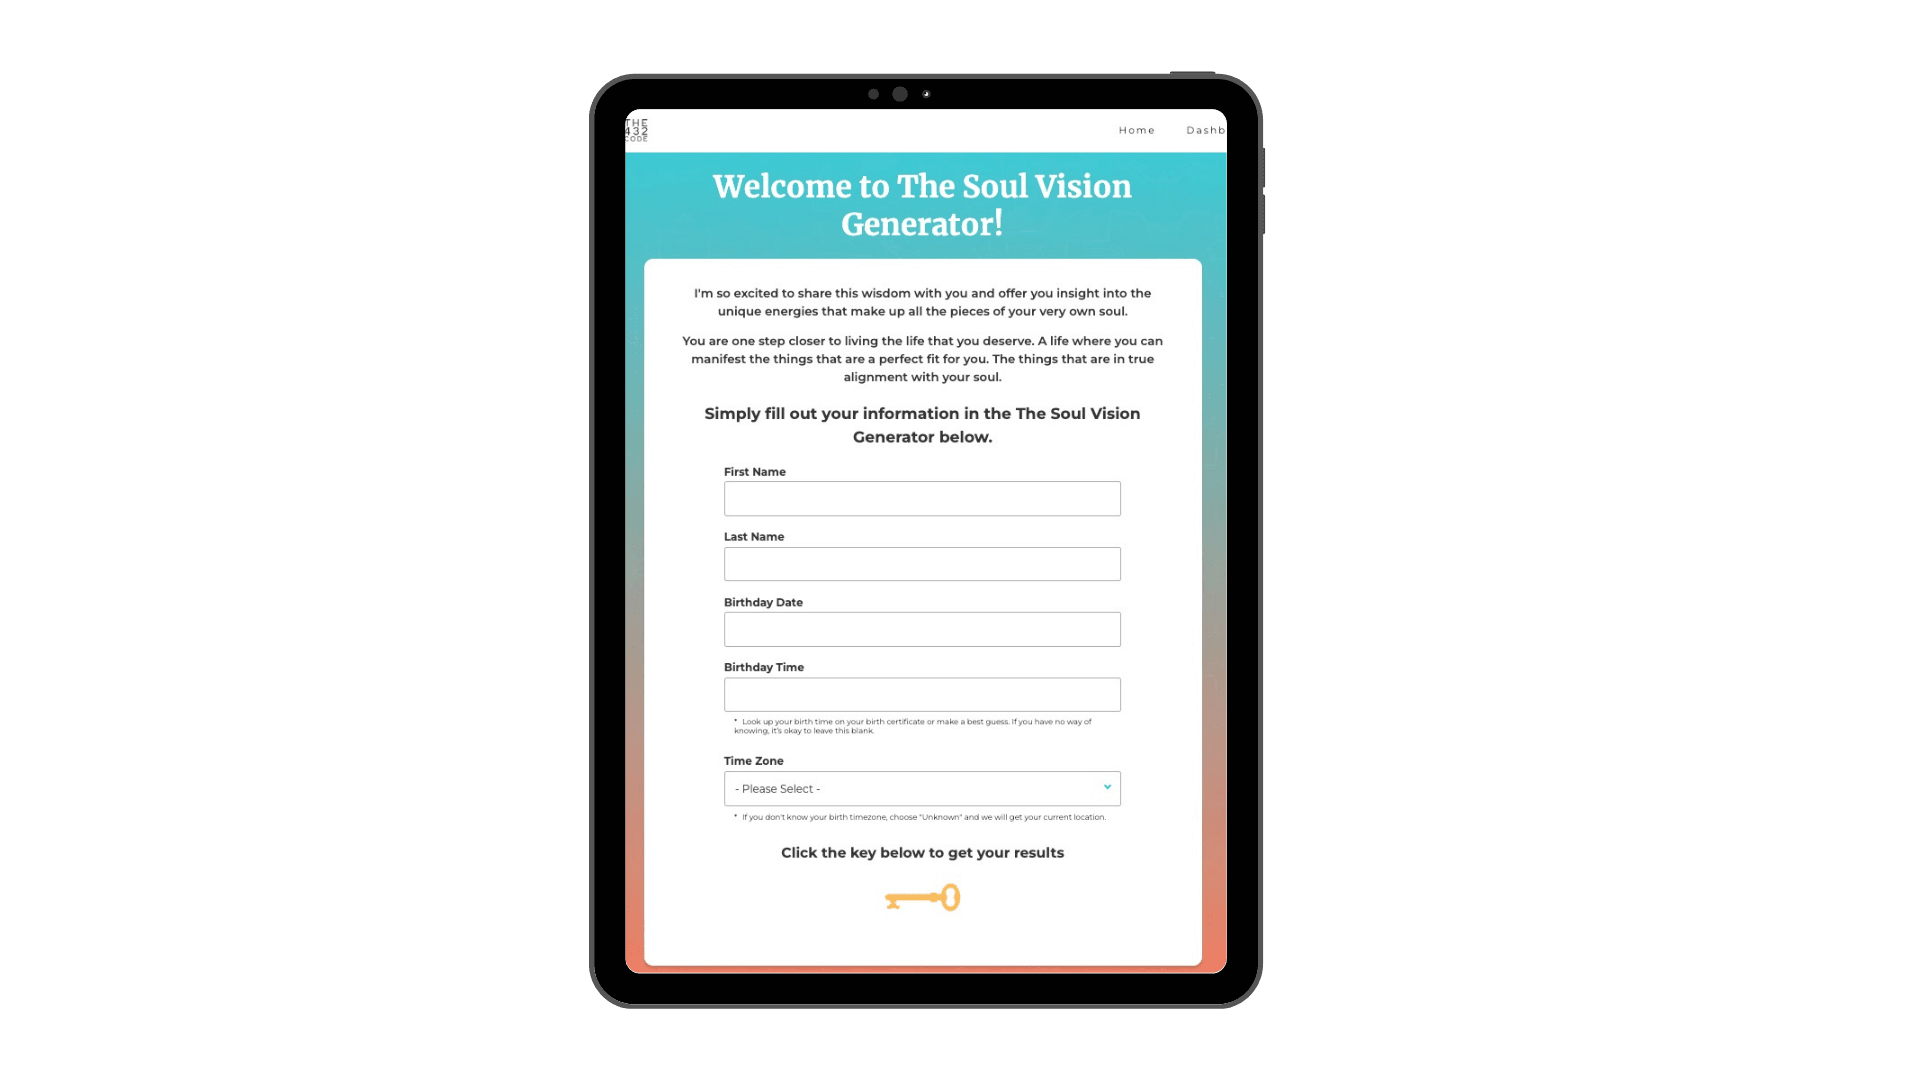Click the dropdown arrow for Time Zone
Screen dimensions: 1920x1080
(x=1106, y=787)
